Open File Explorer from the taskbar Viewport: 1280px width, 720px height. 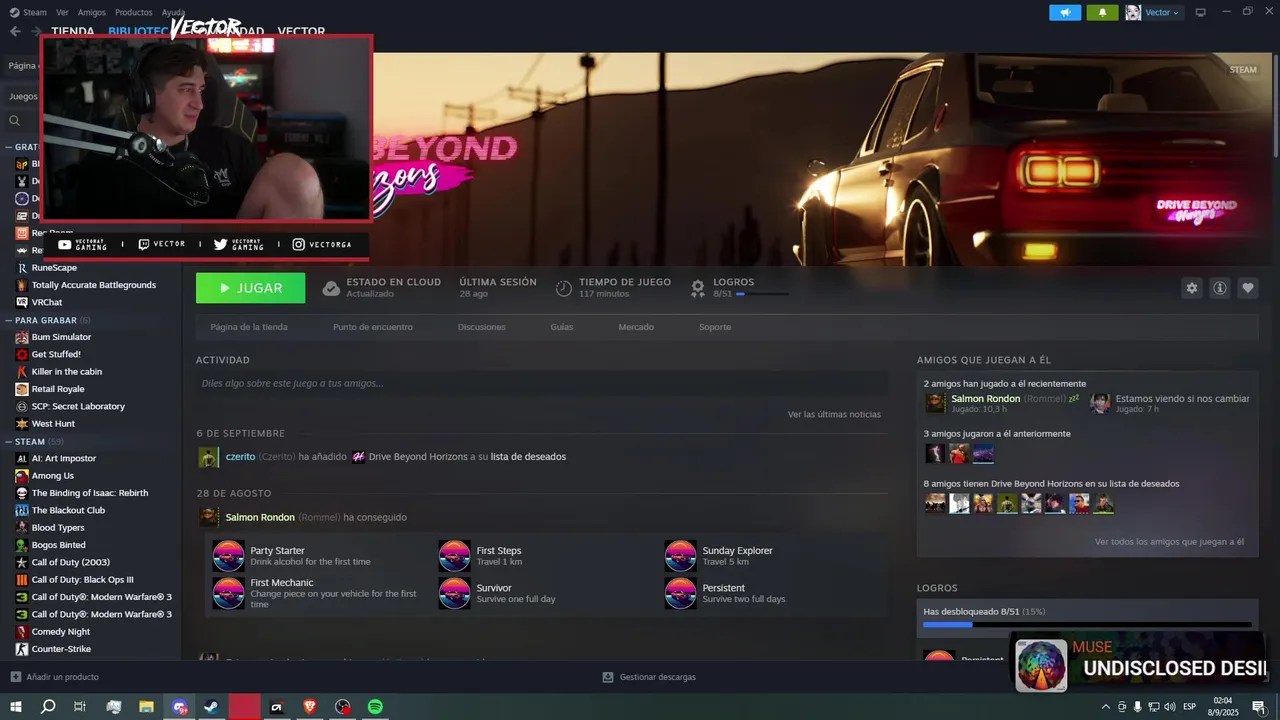[146, 707]
